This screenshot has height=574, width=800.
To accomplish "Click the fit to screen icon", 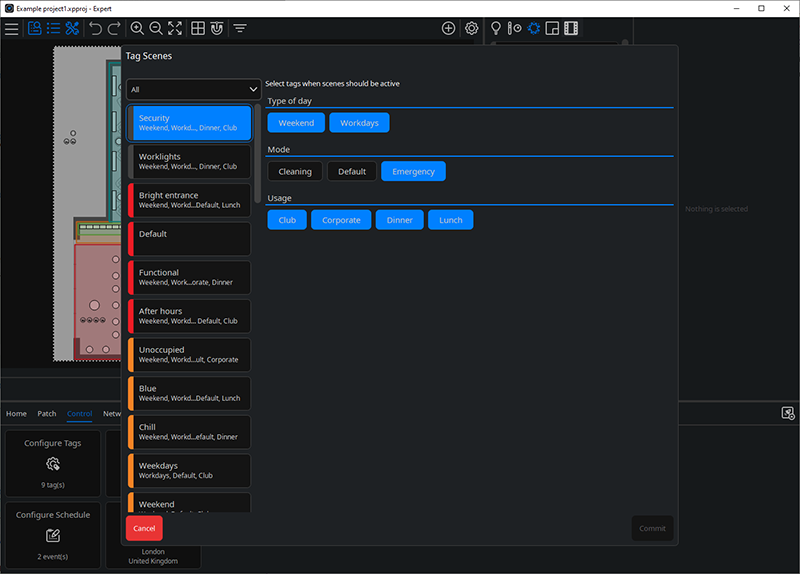I will point(175,29).
